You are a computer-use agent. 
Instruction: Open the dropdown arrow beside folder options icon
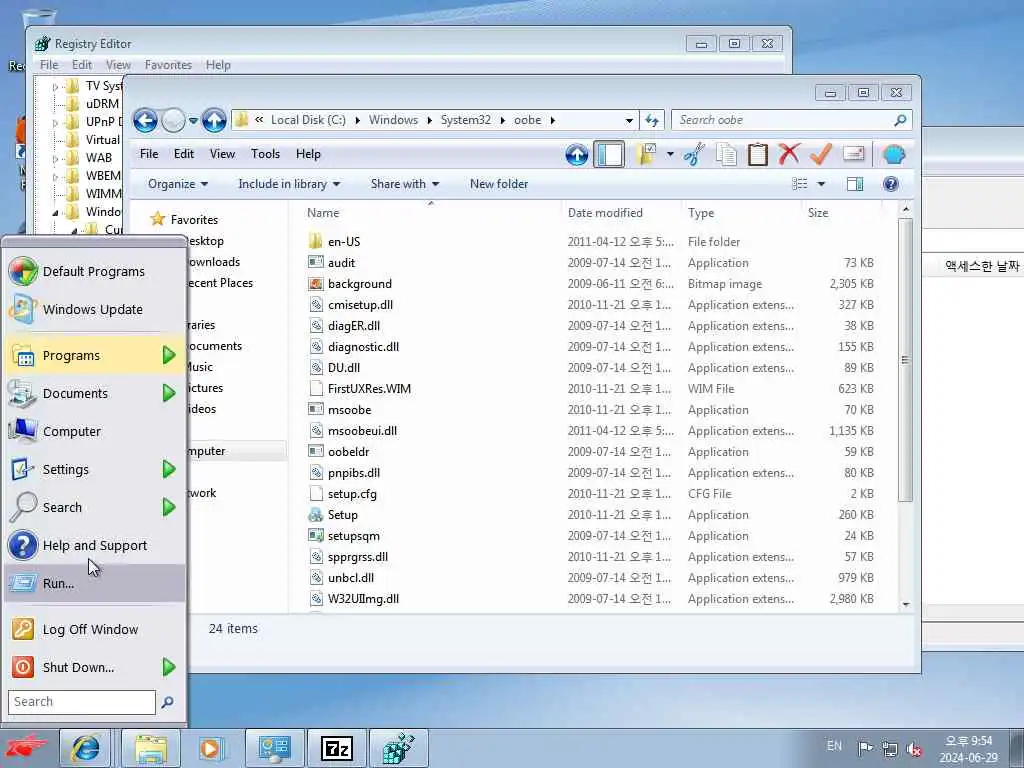pos(670,155)
